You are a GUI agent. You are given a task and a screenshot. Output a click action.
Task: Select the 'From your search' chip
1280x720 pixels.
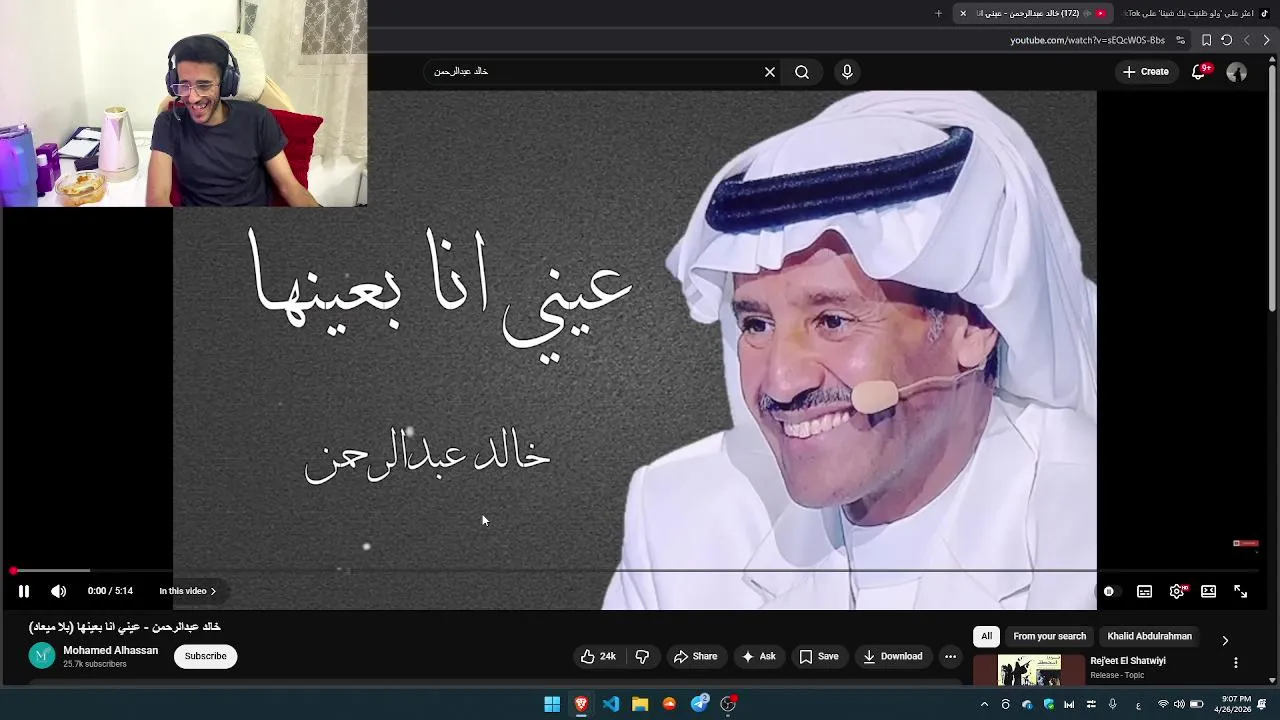click(x=1049, y=636)
